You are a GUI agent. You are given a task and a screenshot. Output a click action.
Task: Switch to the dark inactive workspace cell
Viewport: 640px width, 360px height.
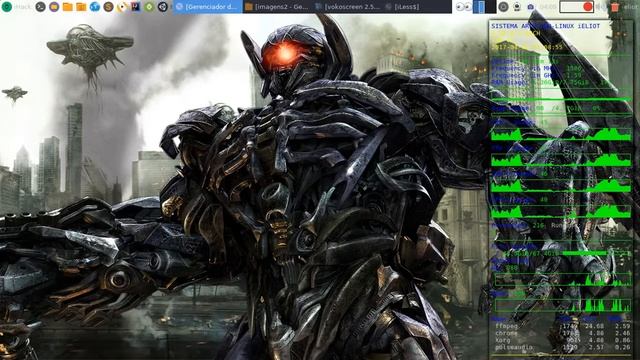(x=491, y=7)
